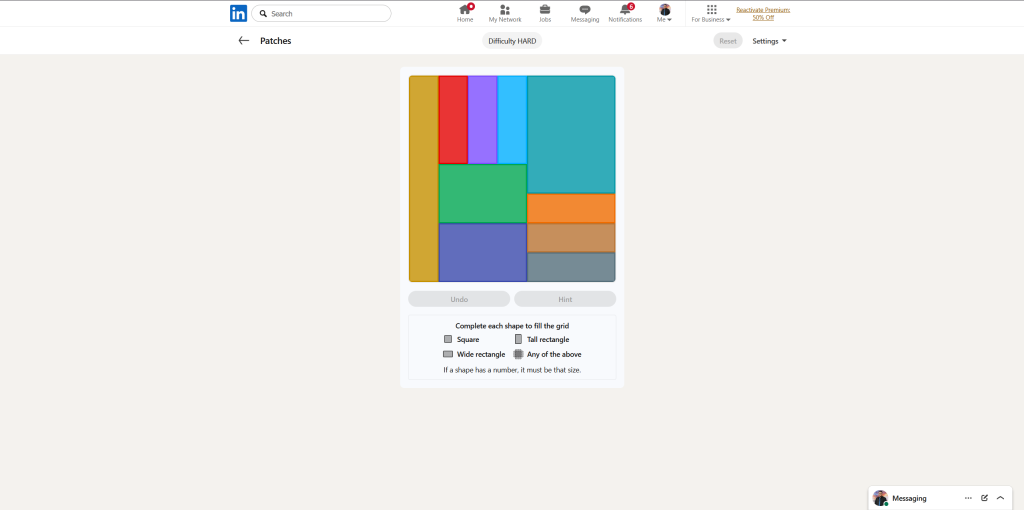Select the orange patch
Viewport: 1024px width, 510px height.
coord(571,208)
